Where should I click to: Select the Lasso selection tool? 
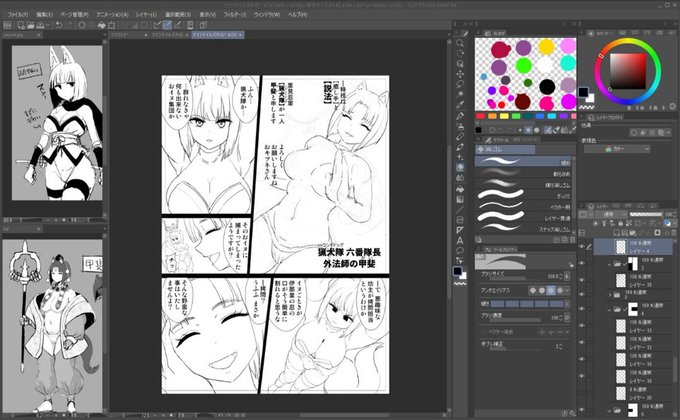point(460,84)
